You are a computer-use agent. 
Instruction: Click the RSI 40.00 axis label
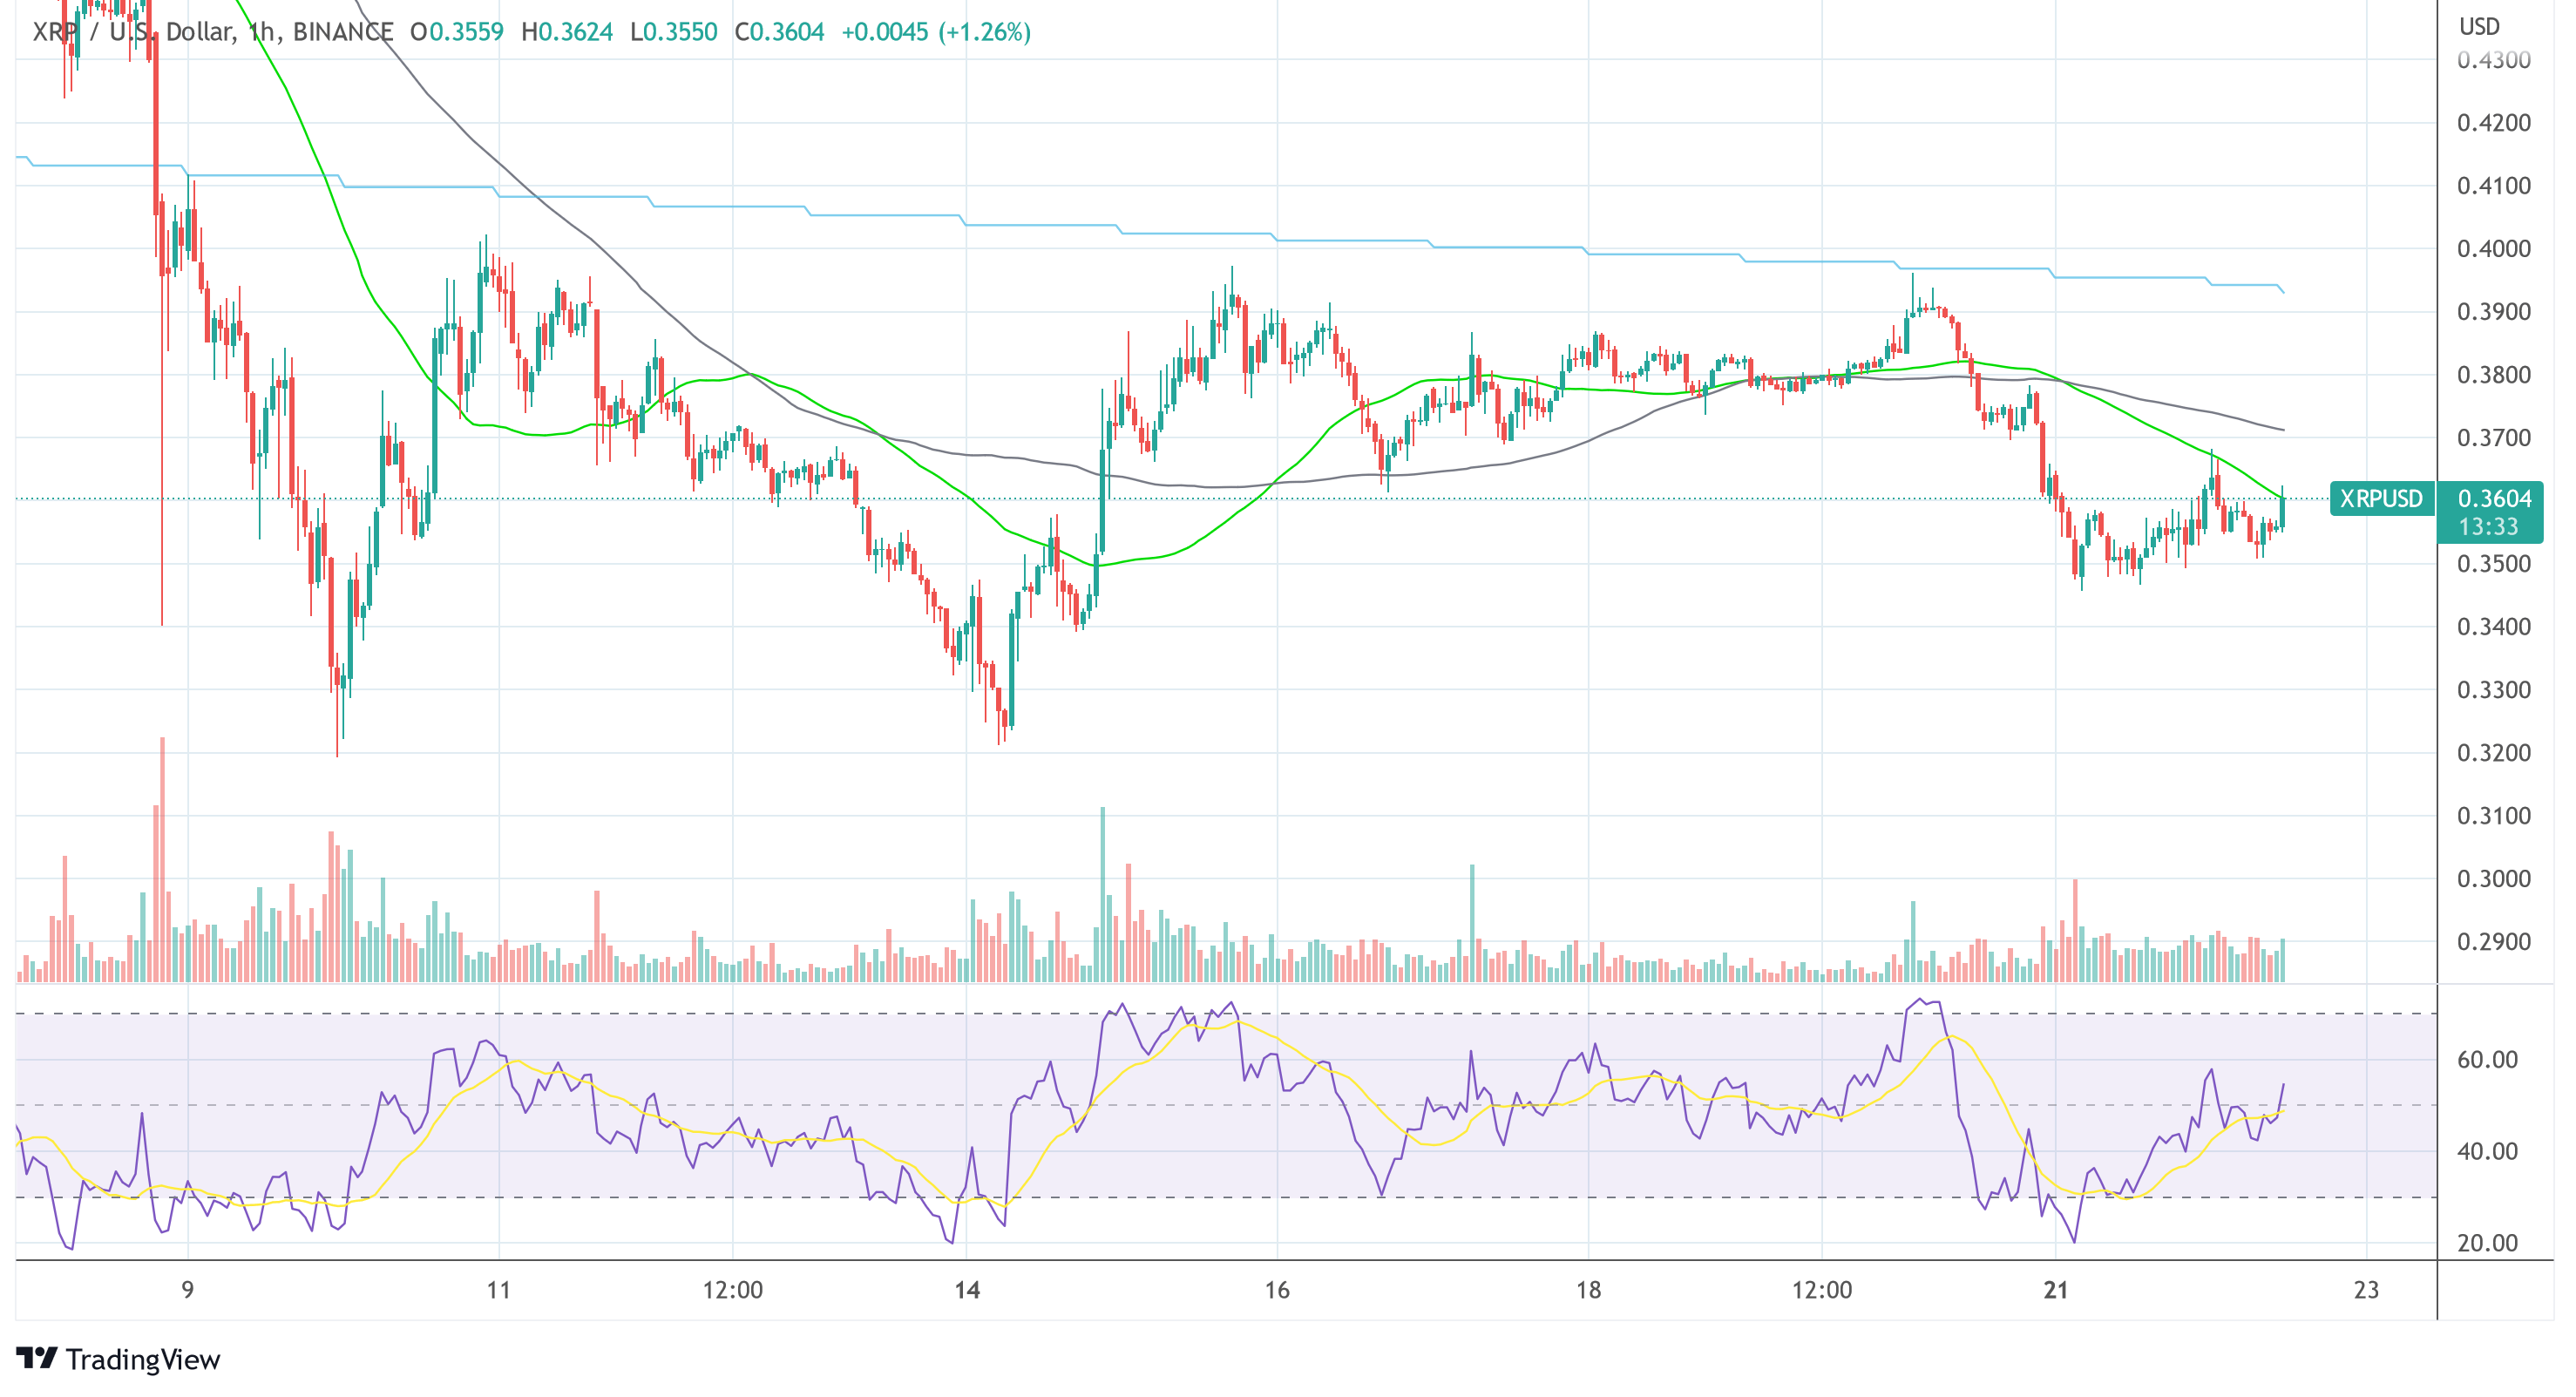(x=2488, y=1152)
